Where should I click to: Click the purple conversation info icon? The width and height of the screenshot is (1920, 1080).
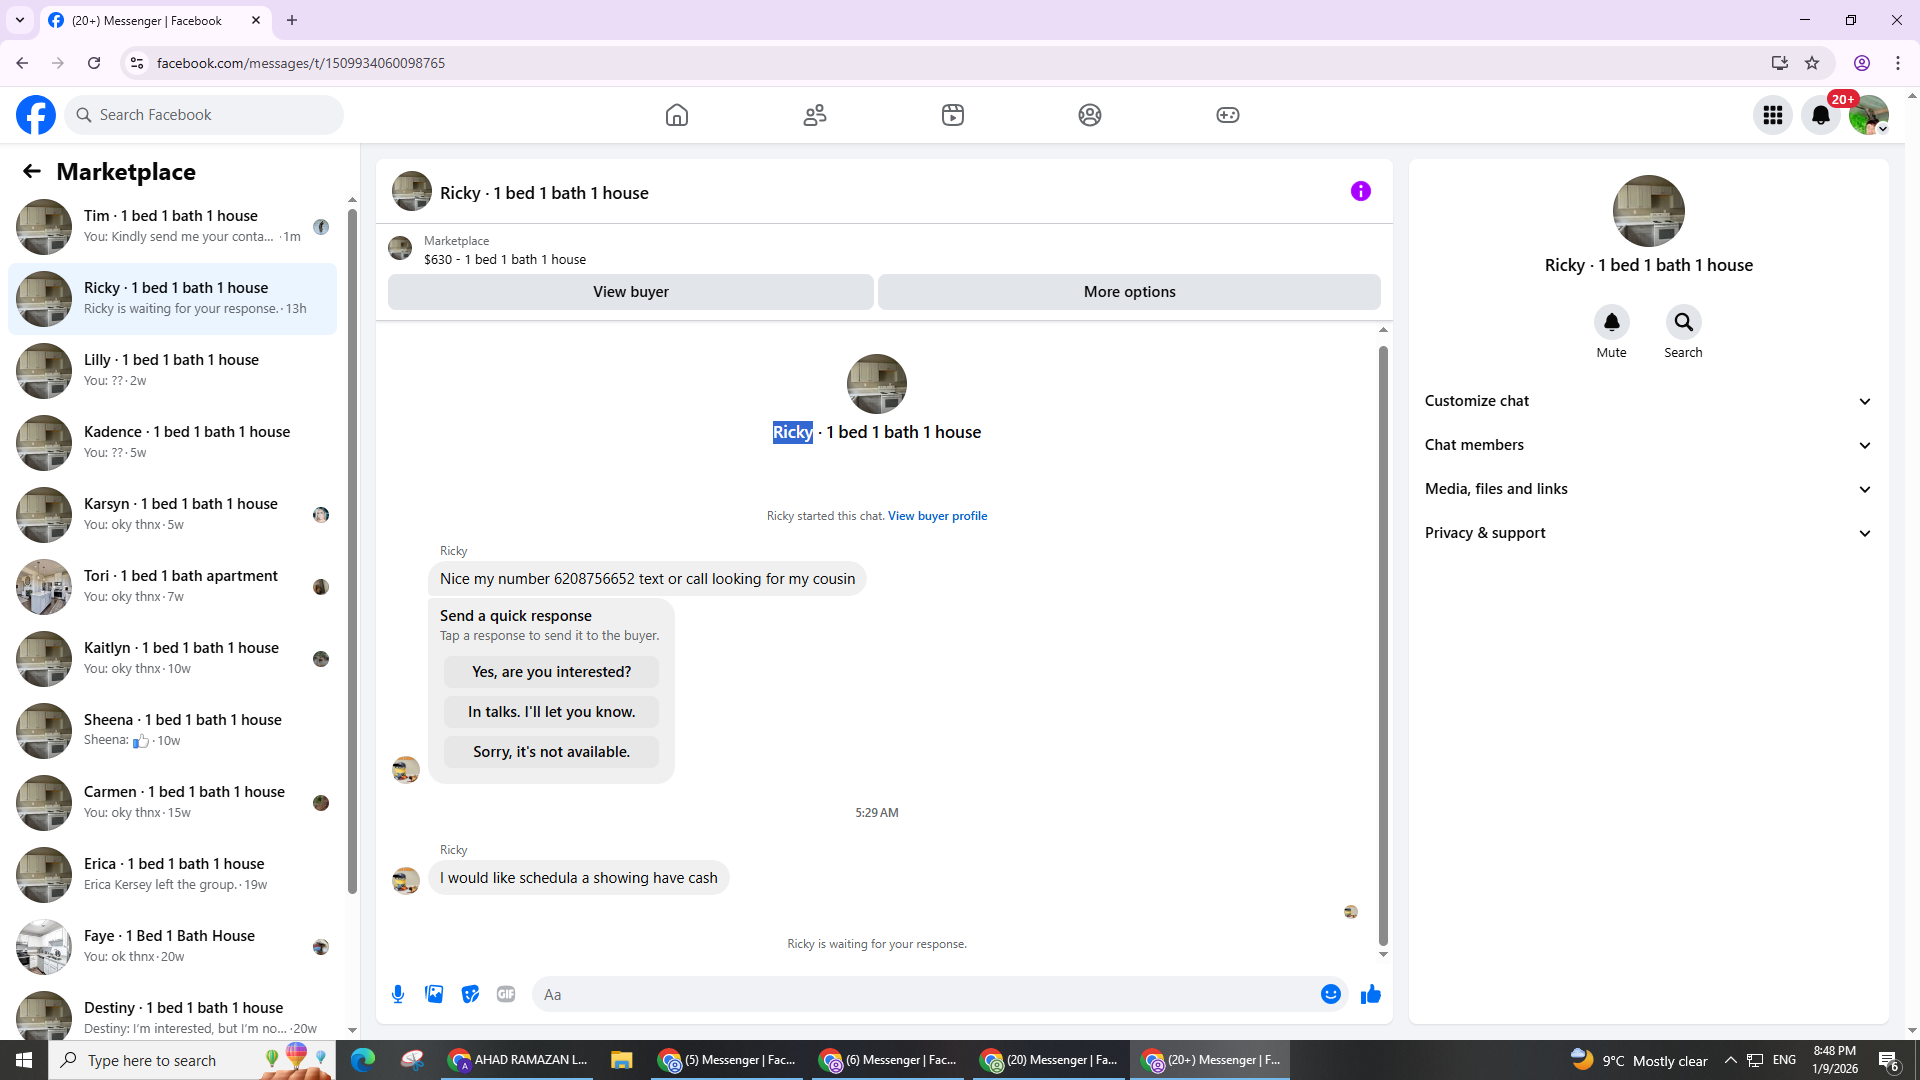pos(1360,191)
